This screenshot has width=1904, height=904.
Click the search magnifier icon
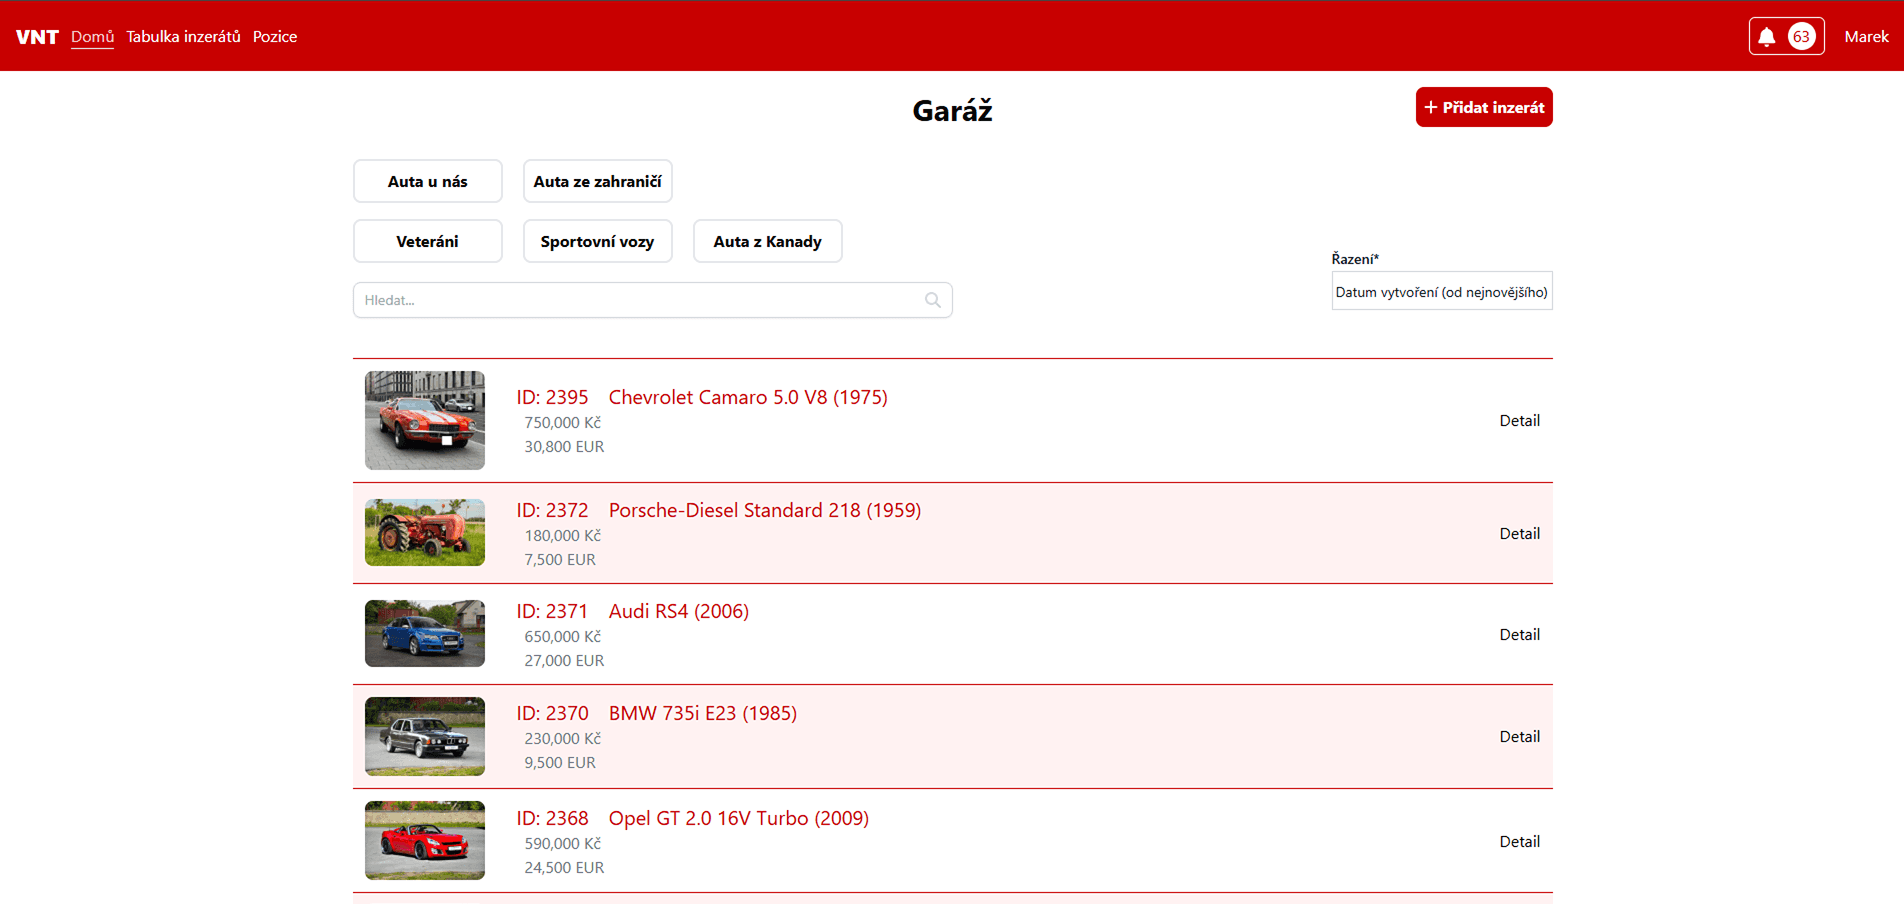point(932,300)
